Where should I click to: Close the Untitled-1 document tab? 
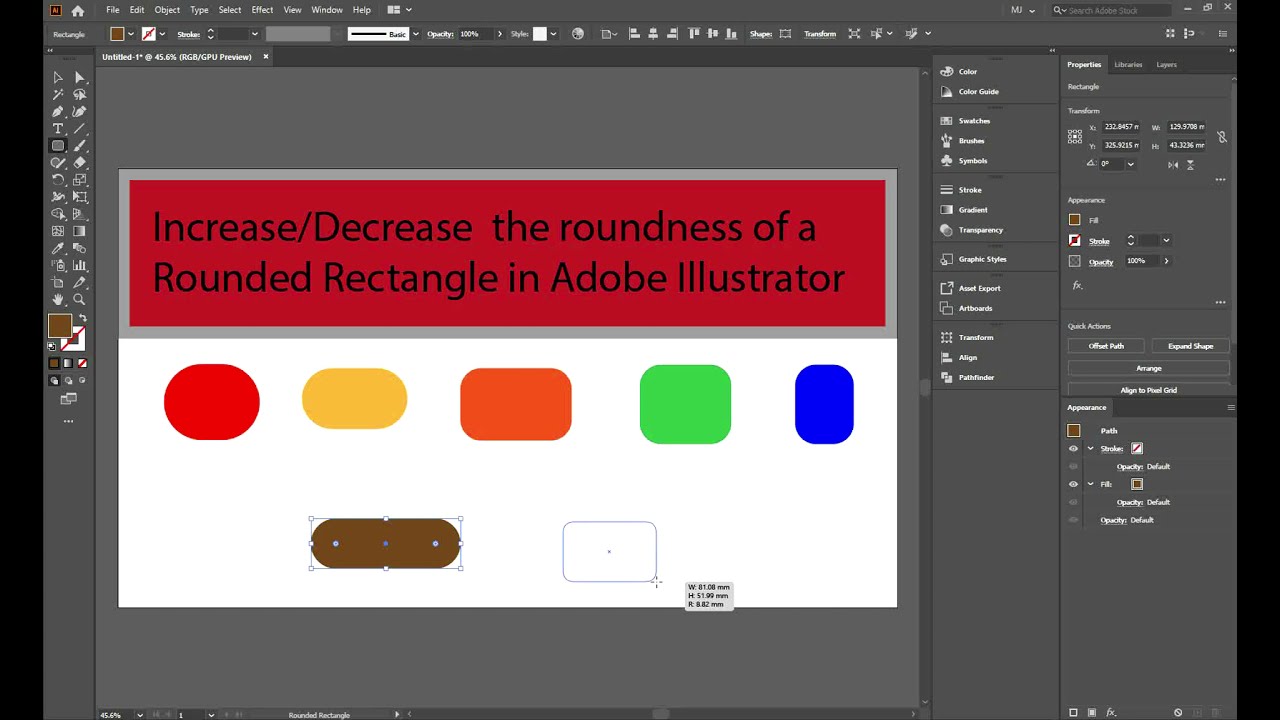point(266,57)
